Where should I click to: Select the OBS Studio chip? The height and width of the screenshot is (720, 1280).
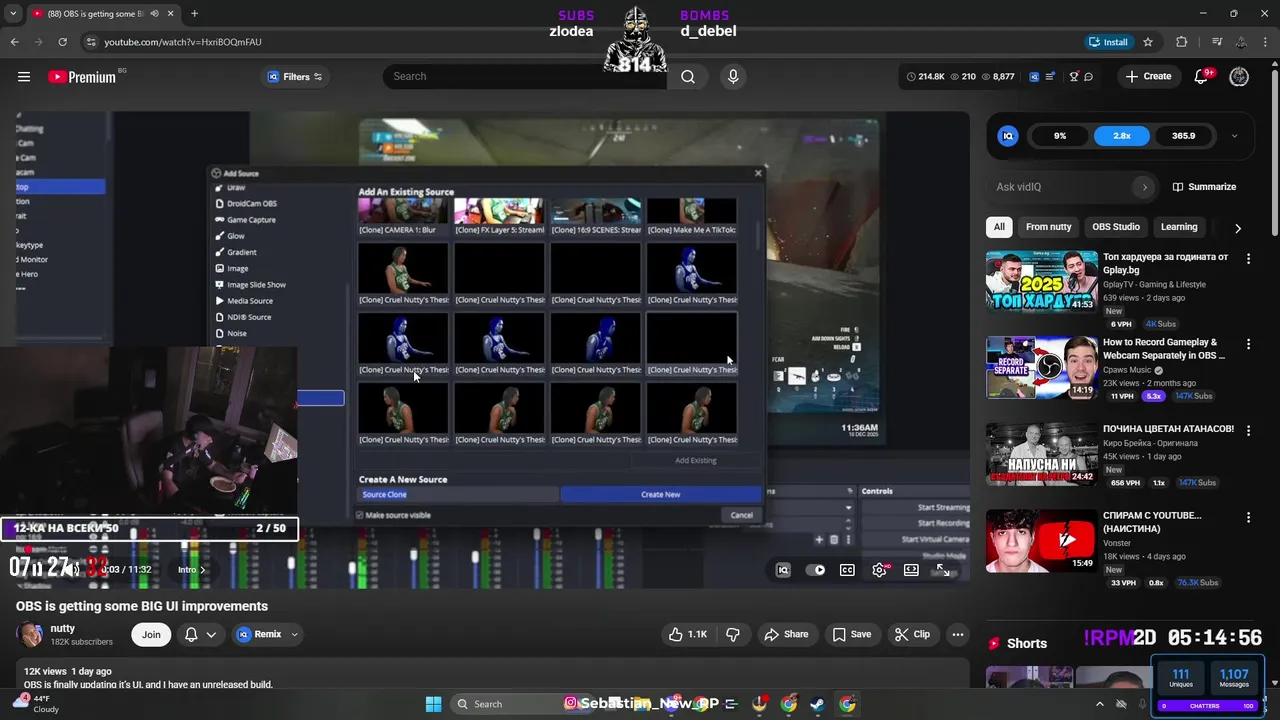(1116, 227)
